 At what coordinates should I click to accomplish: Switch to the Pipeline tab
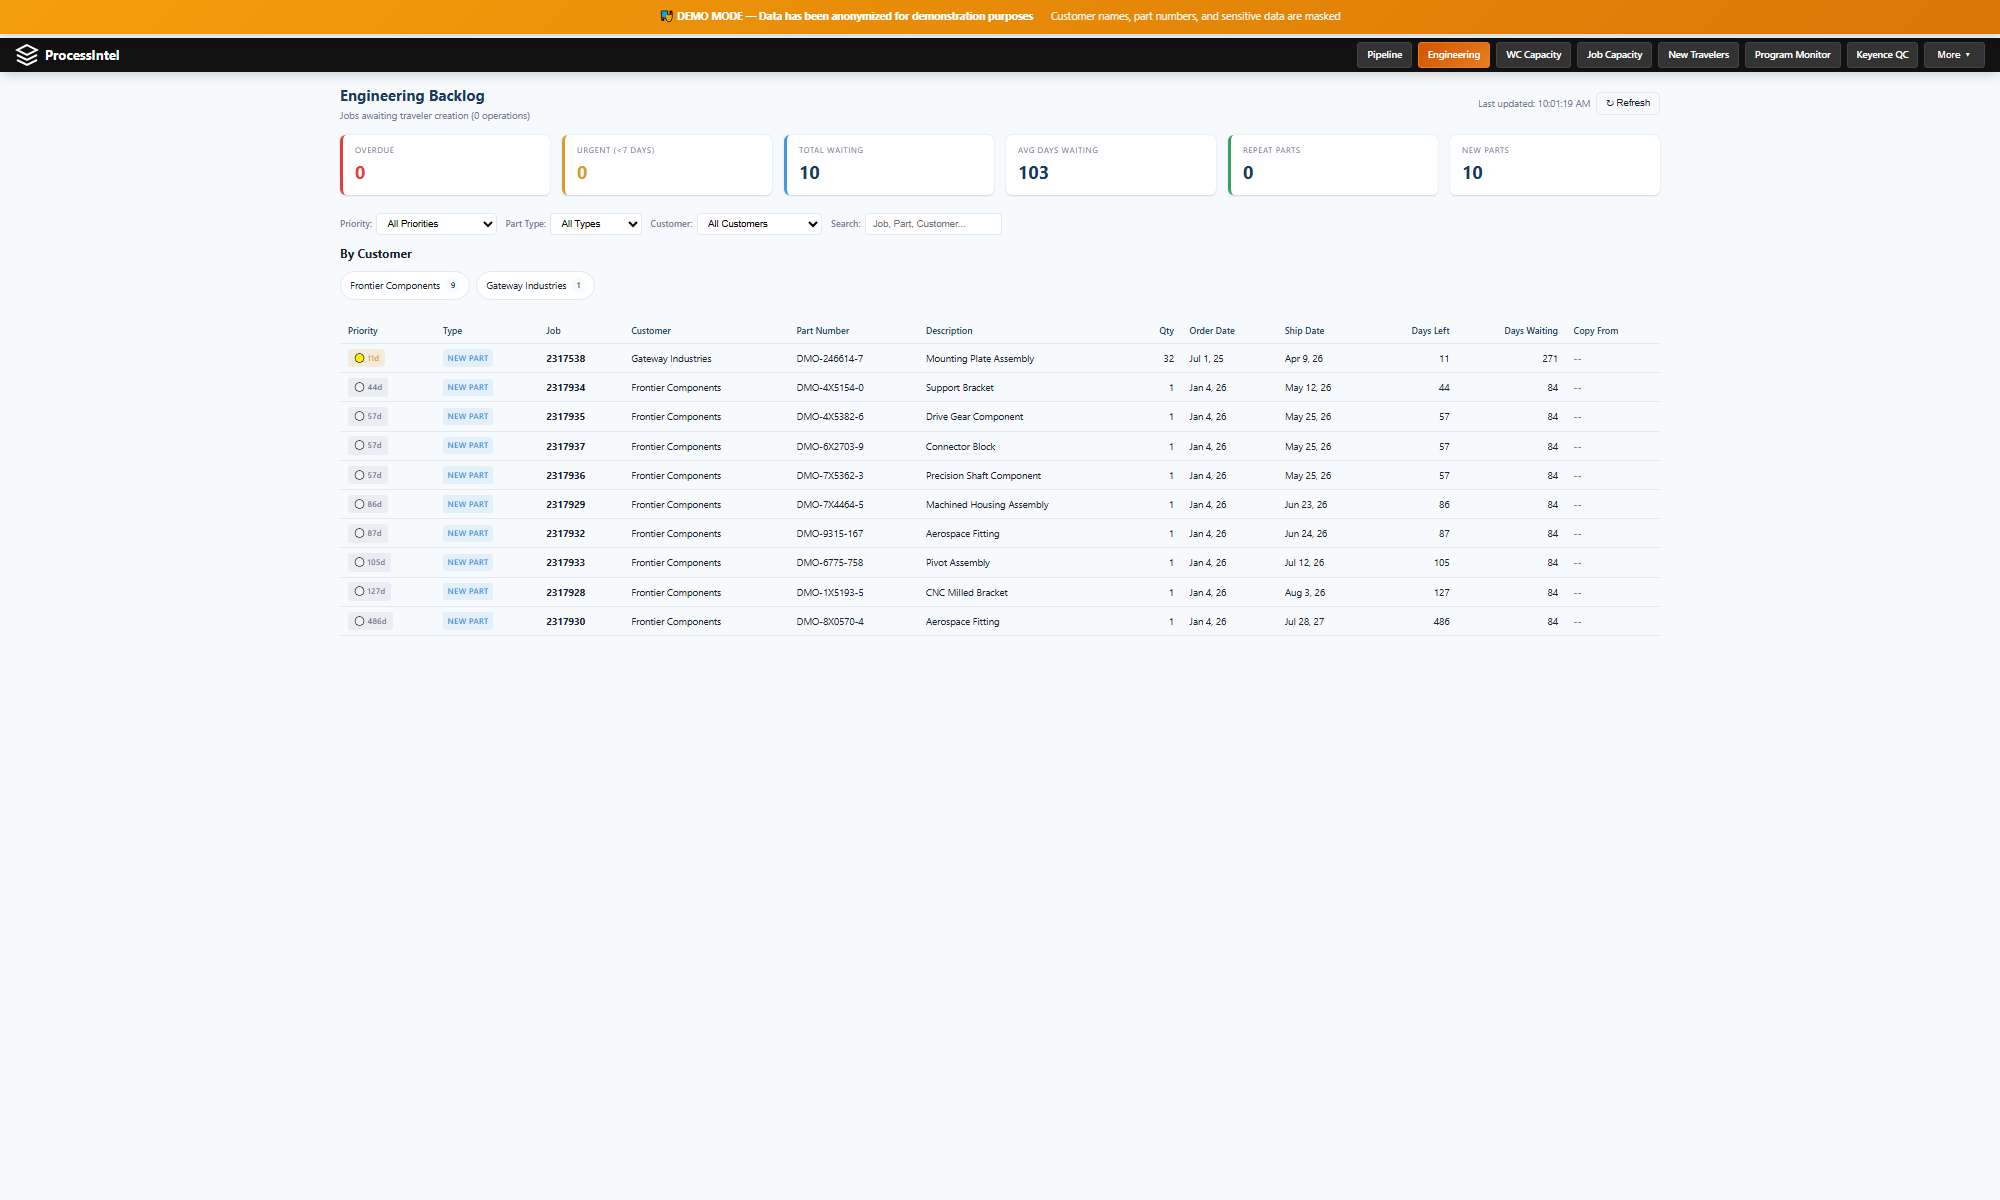pos(1384,55)
